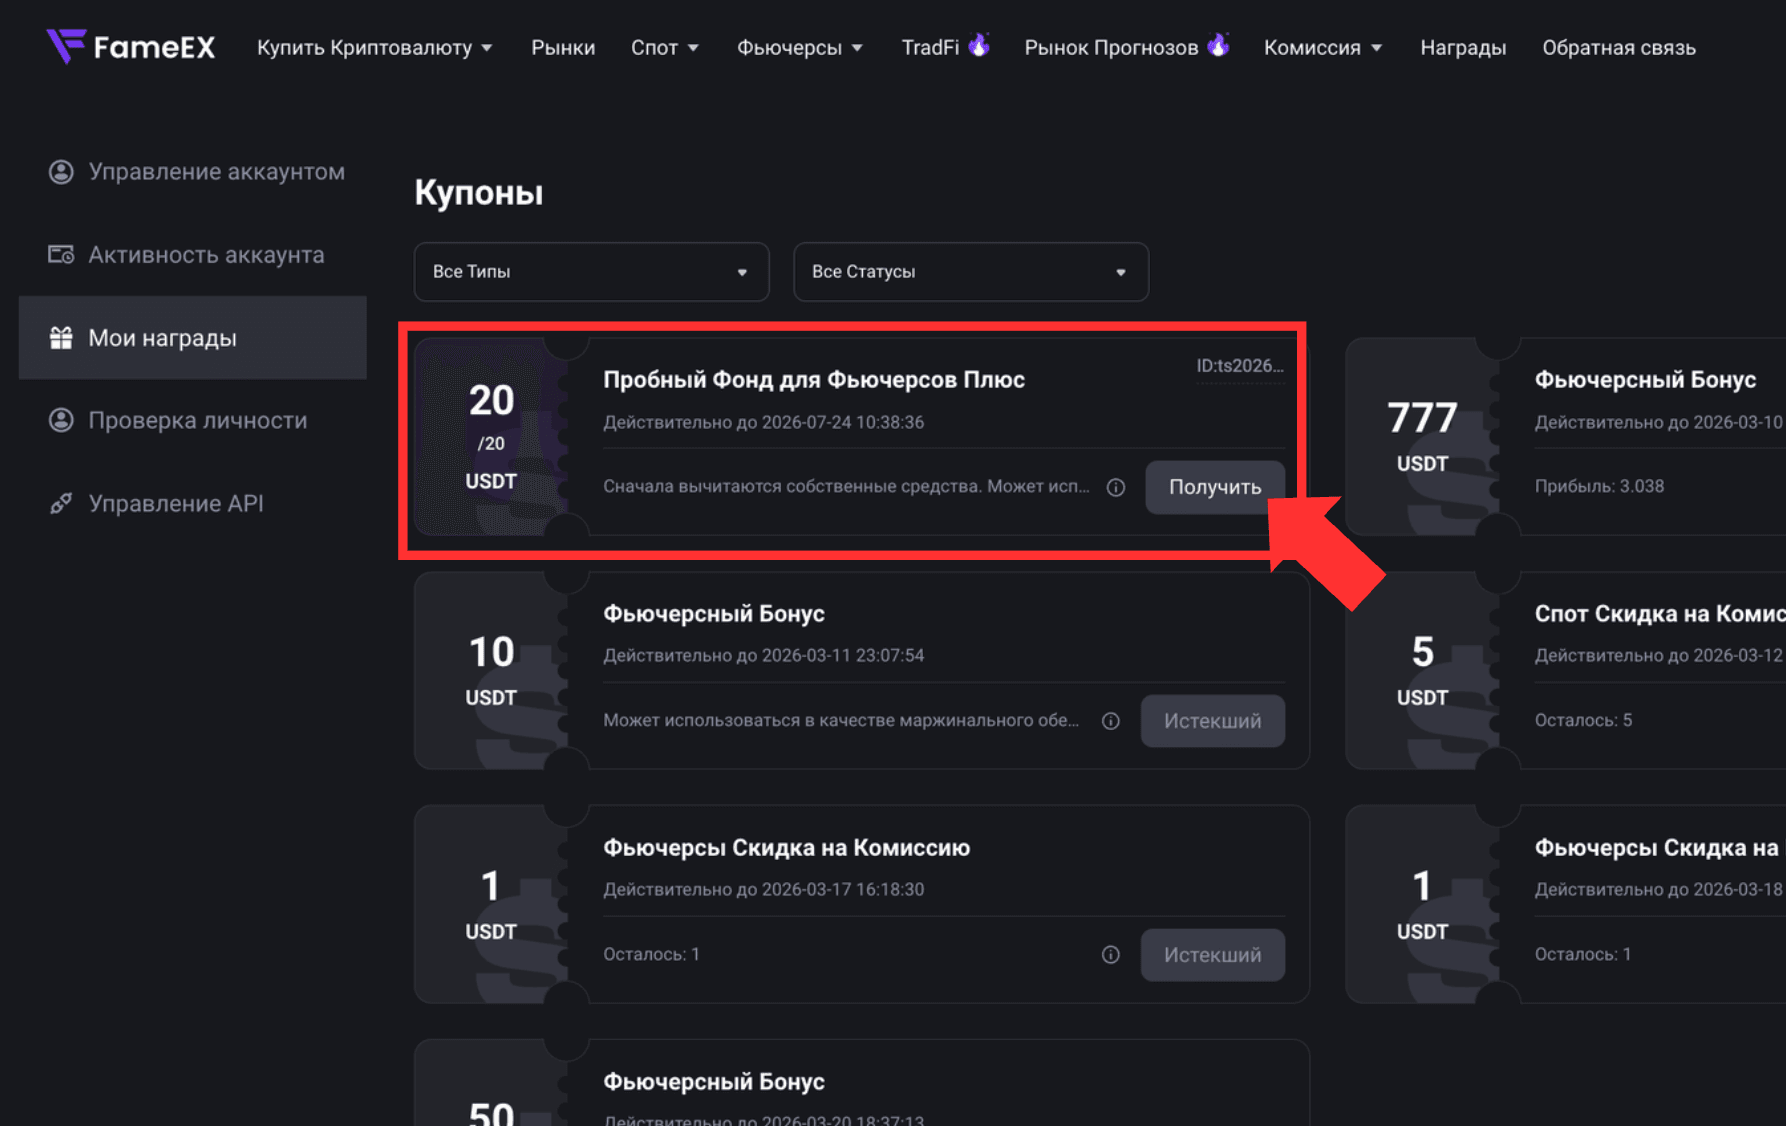The image size is (1786, 1126).
Task: Open the Награды menu item
Action: pos(1463,48)
